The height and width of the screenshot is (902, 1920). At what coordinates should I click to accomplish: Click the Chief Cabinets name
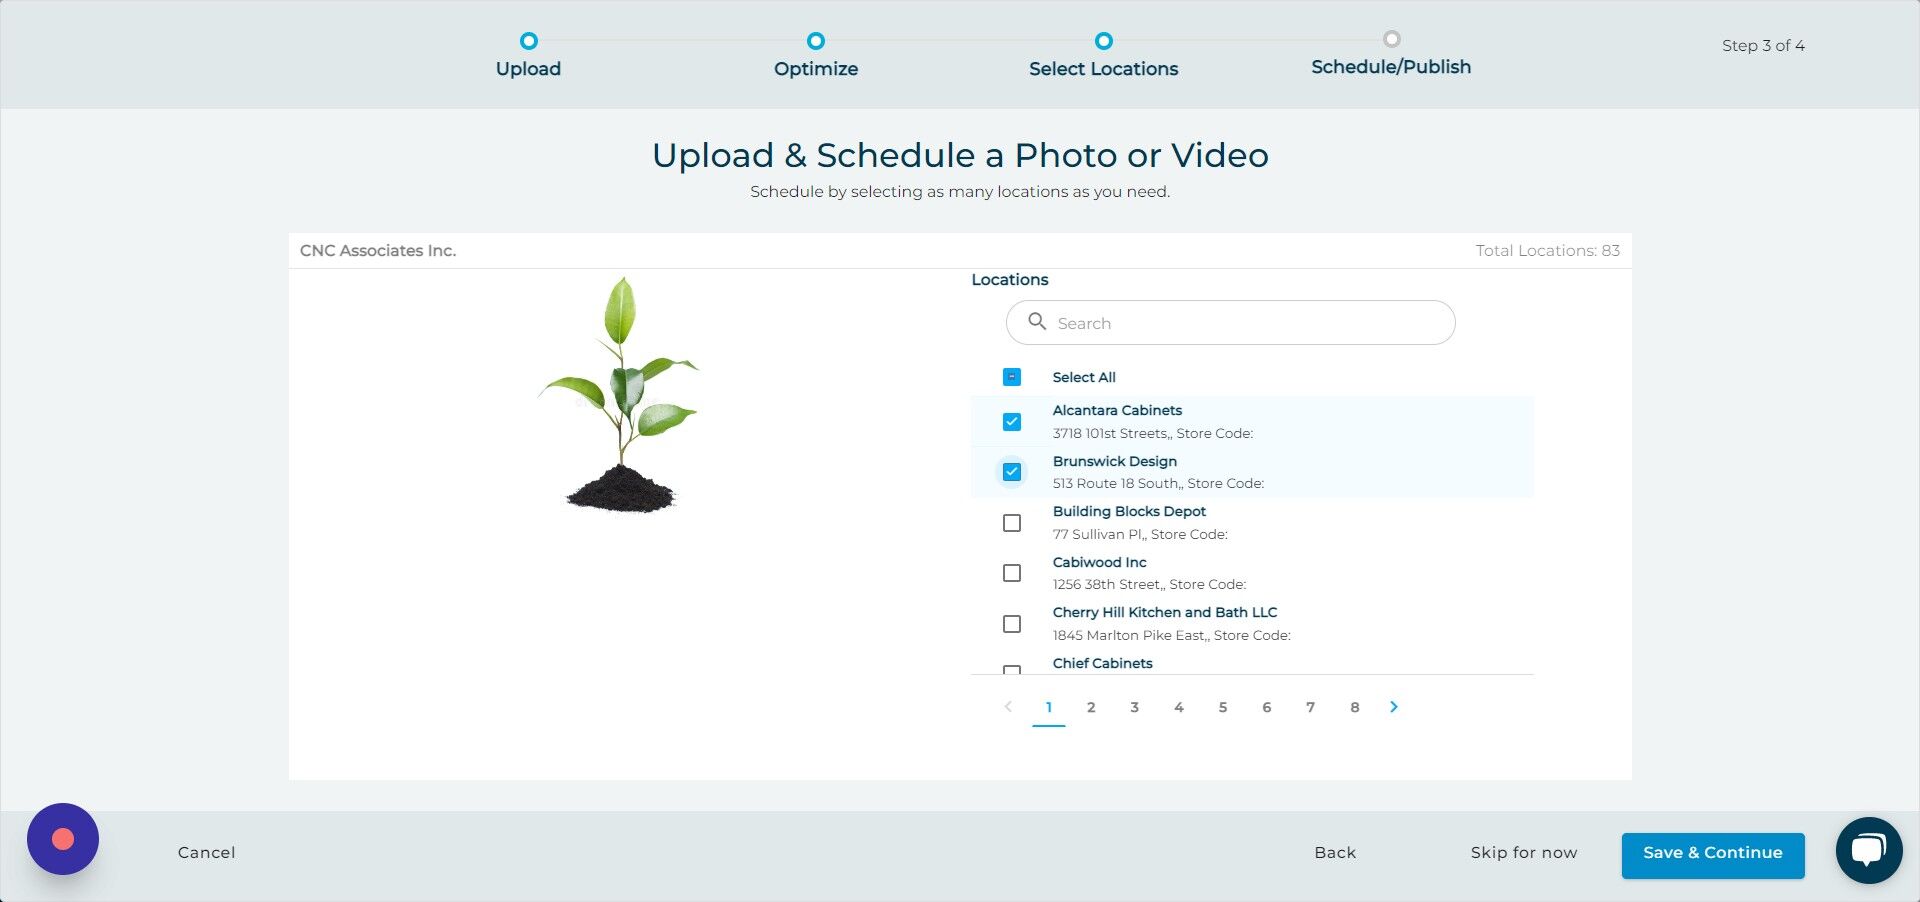point(1103,663)
